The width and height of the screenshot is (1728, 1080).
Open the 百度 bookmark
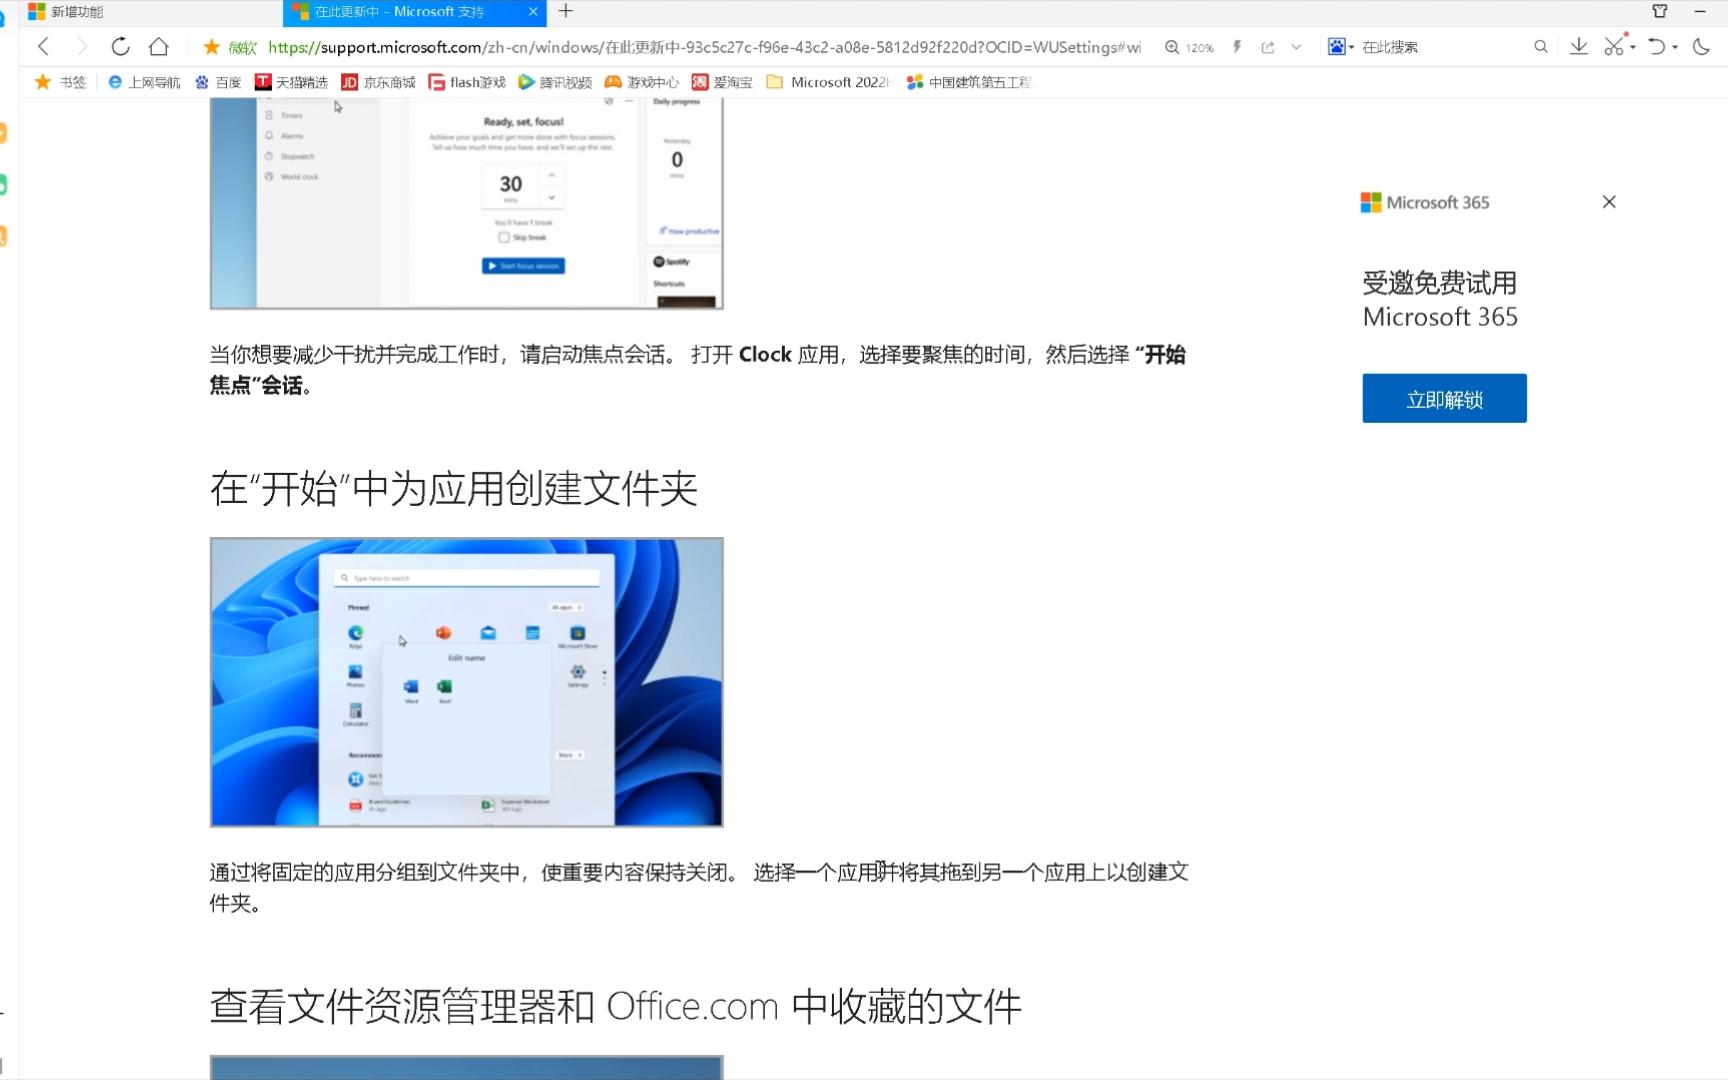(x=218, y=82)
